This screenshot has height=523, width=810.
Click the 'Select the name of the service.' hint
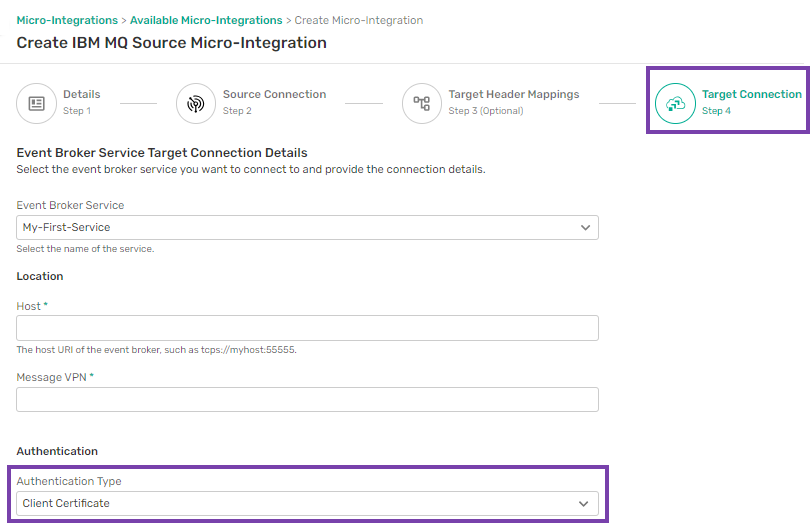tap(85, 249)
